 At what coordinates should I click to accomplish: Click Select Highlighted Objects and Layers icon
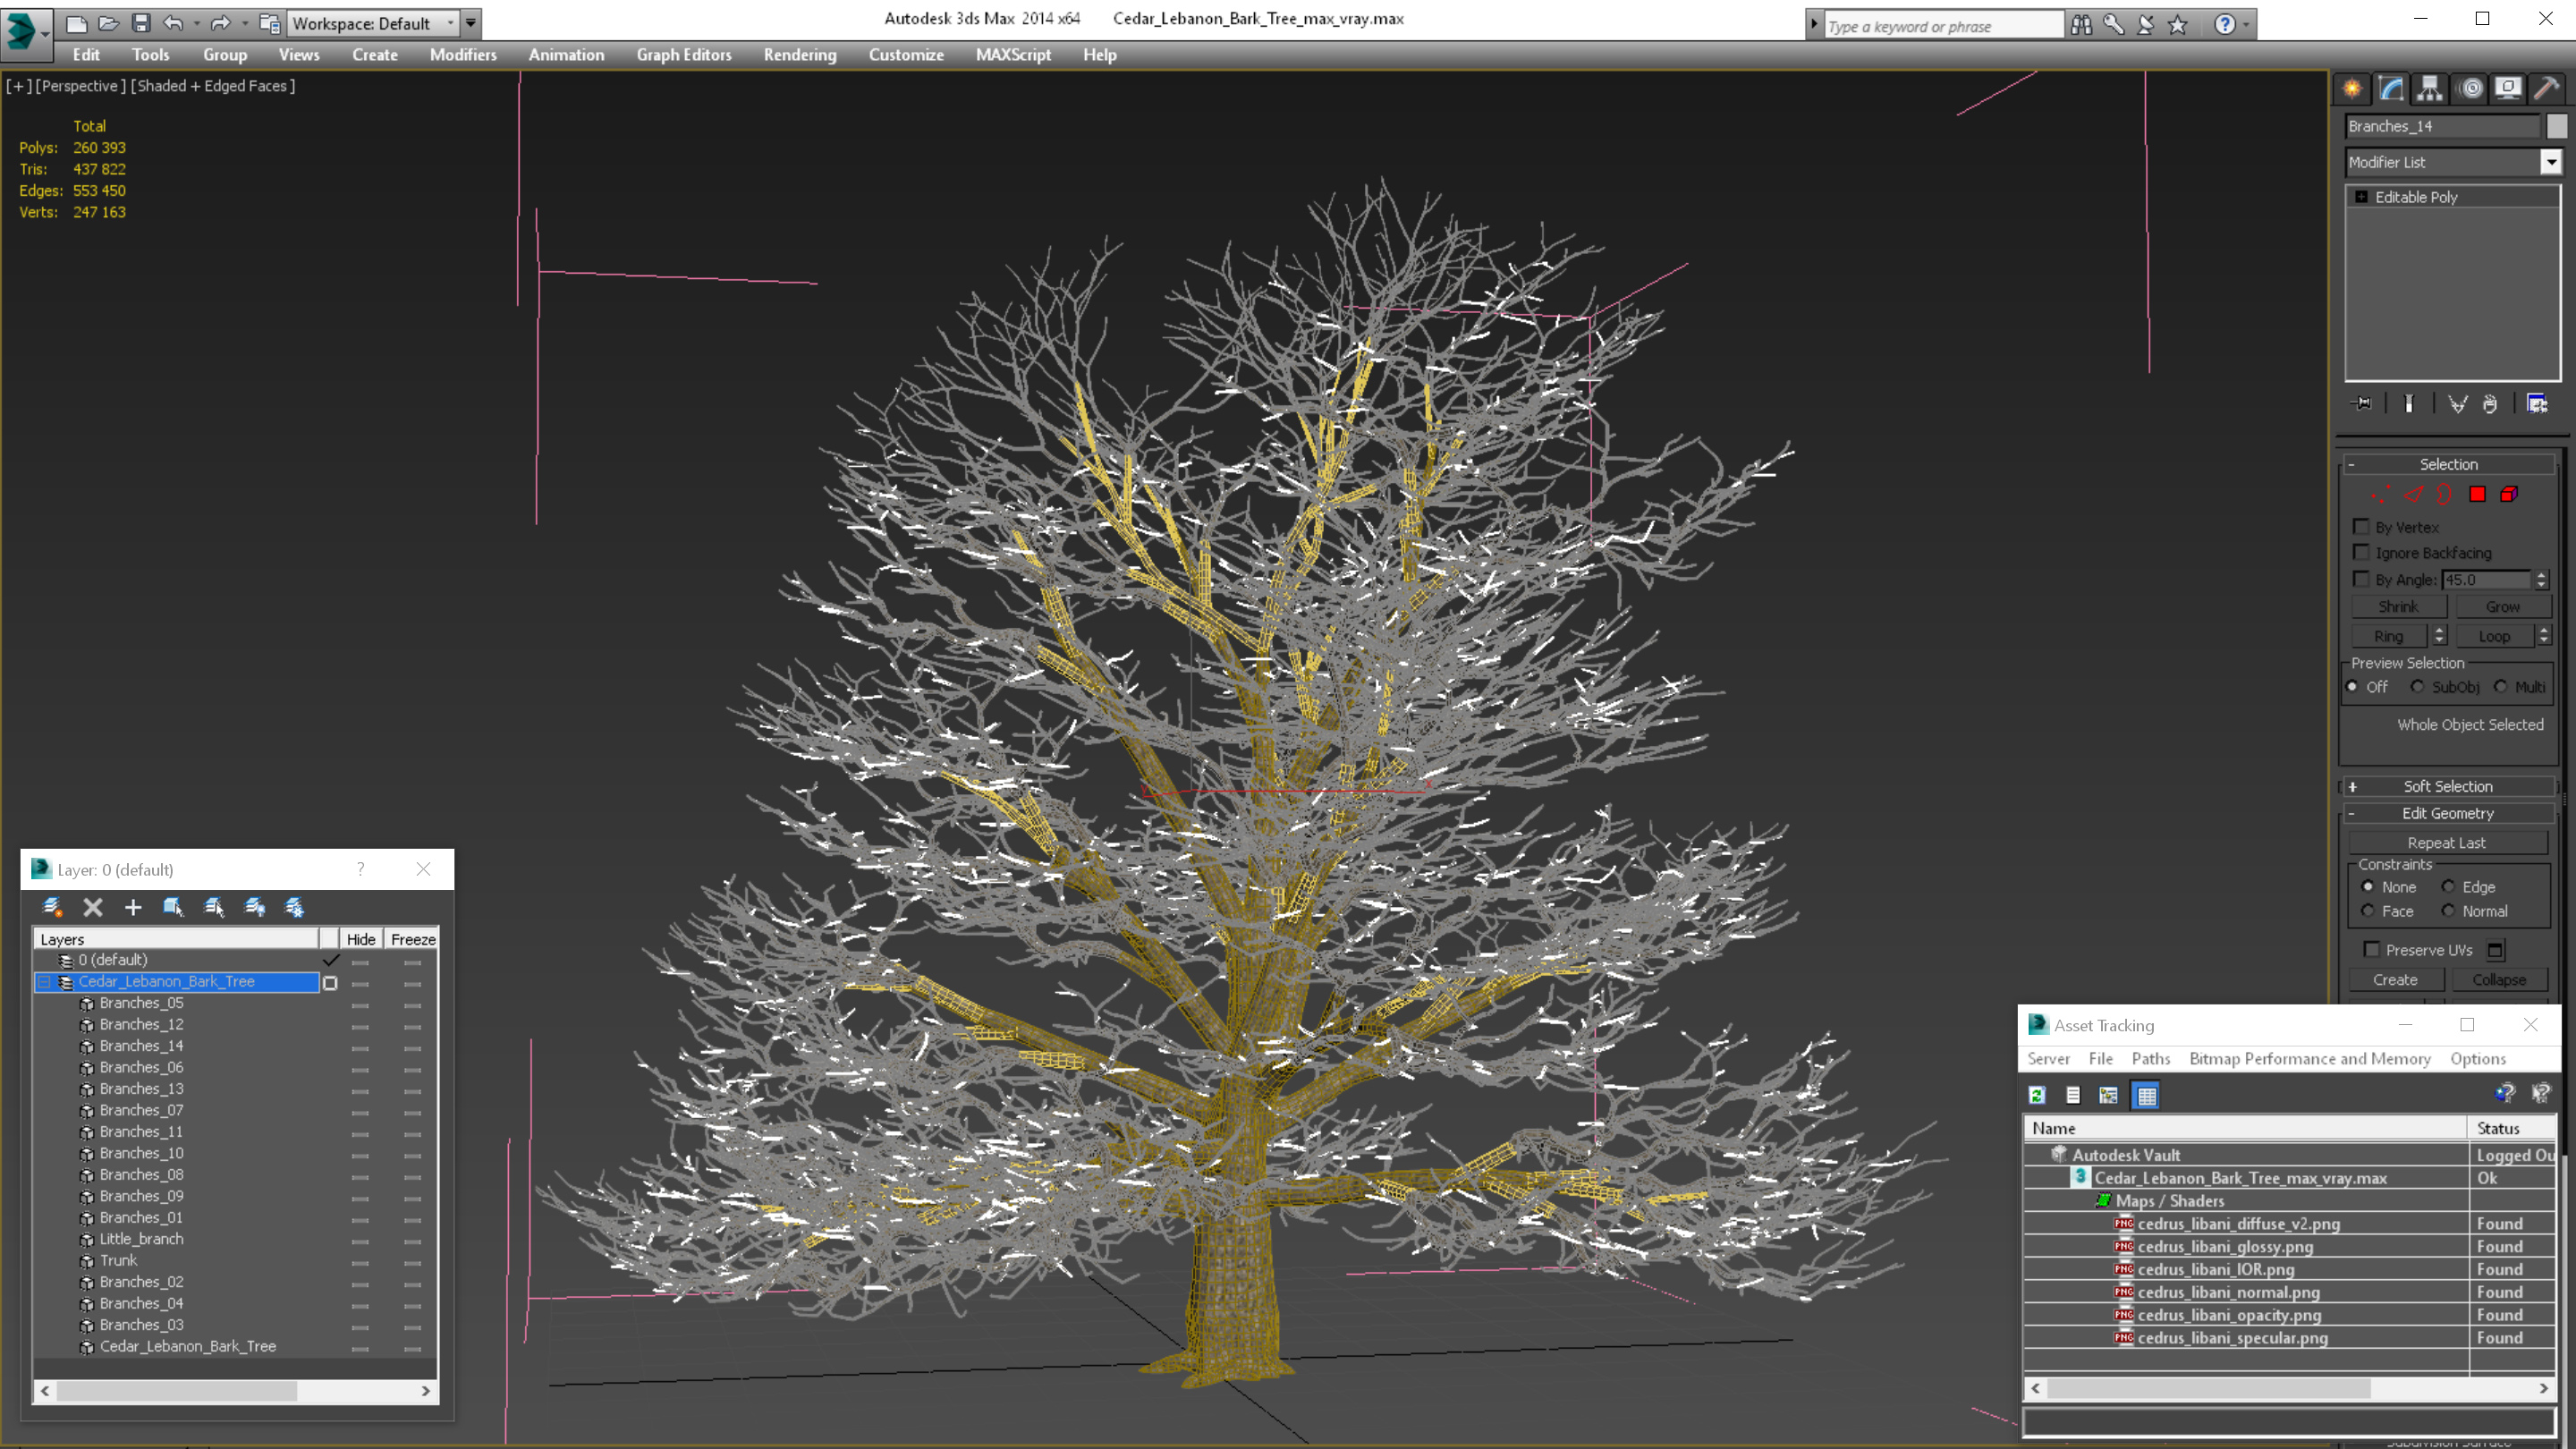click(x=173, y=907)
